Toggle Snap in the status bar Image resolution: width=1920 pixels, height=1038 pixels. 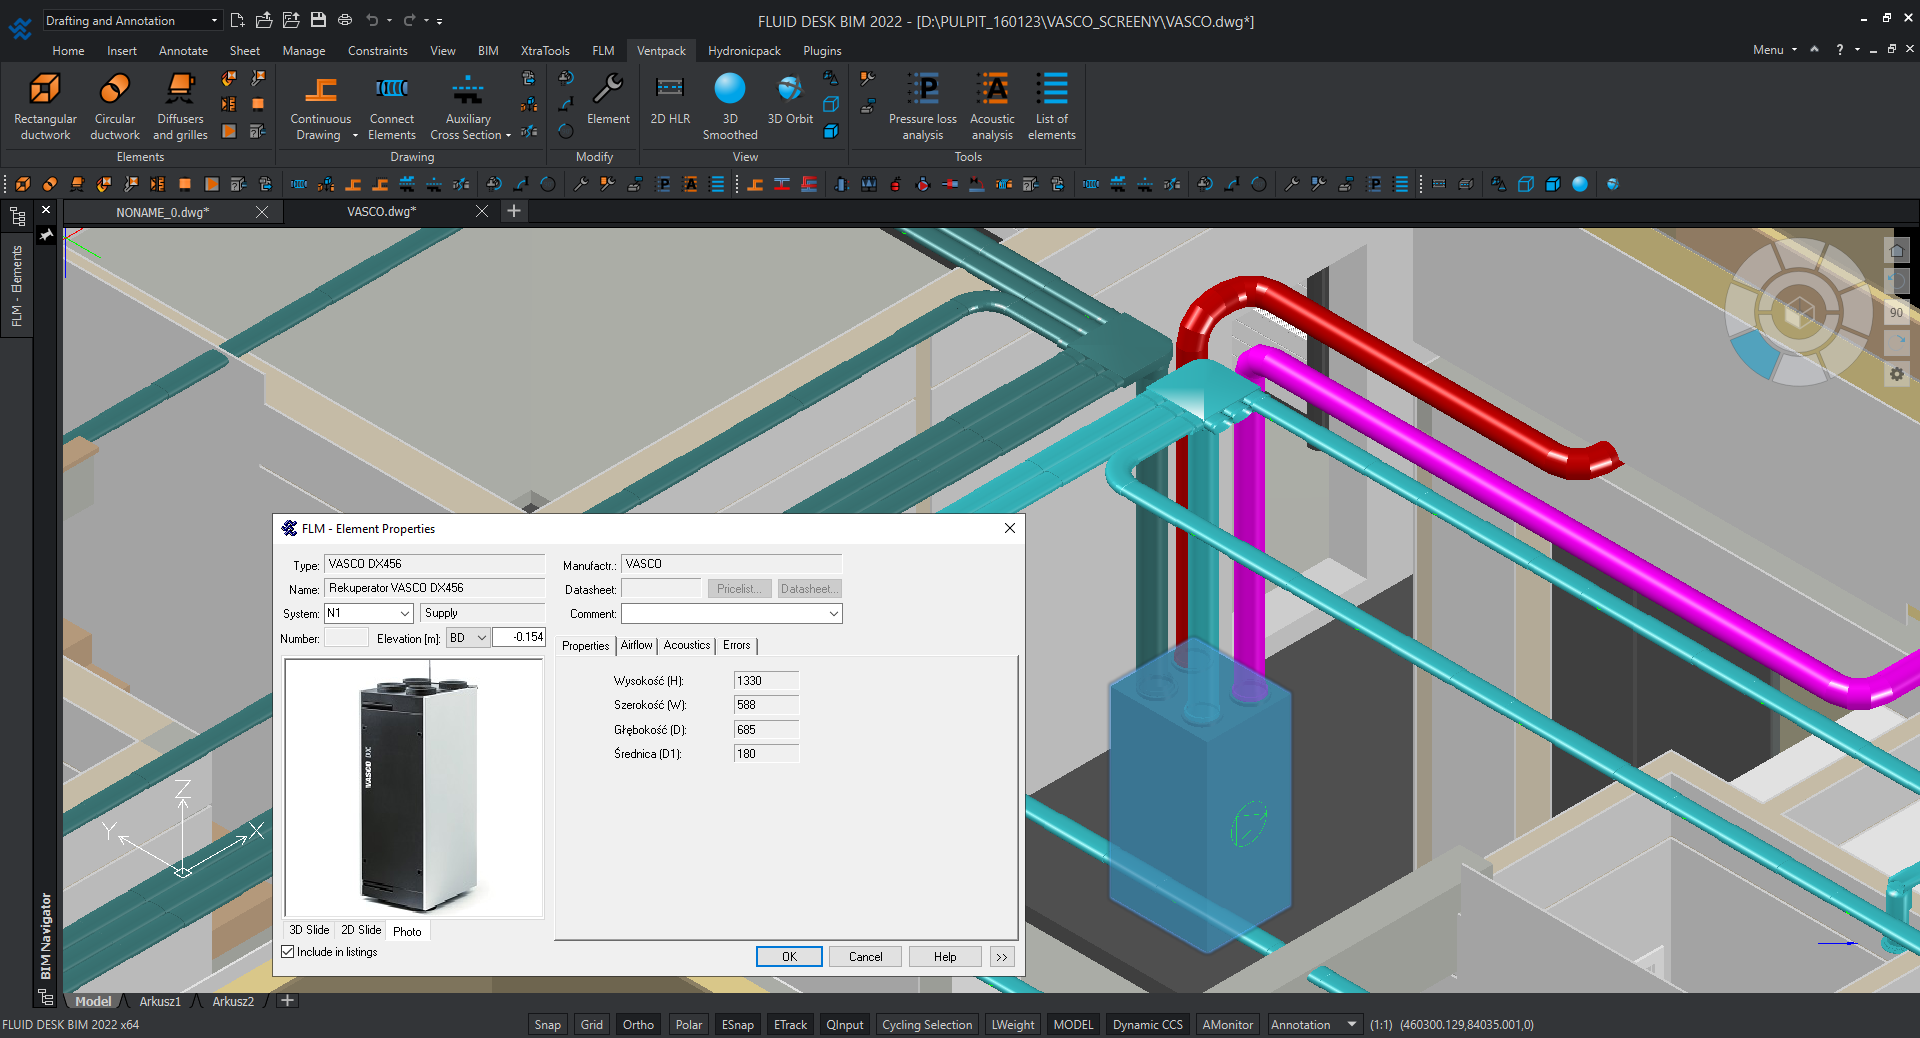(547, 1025)
